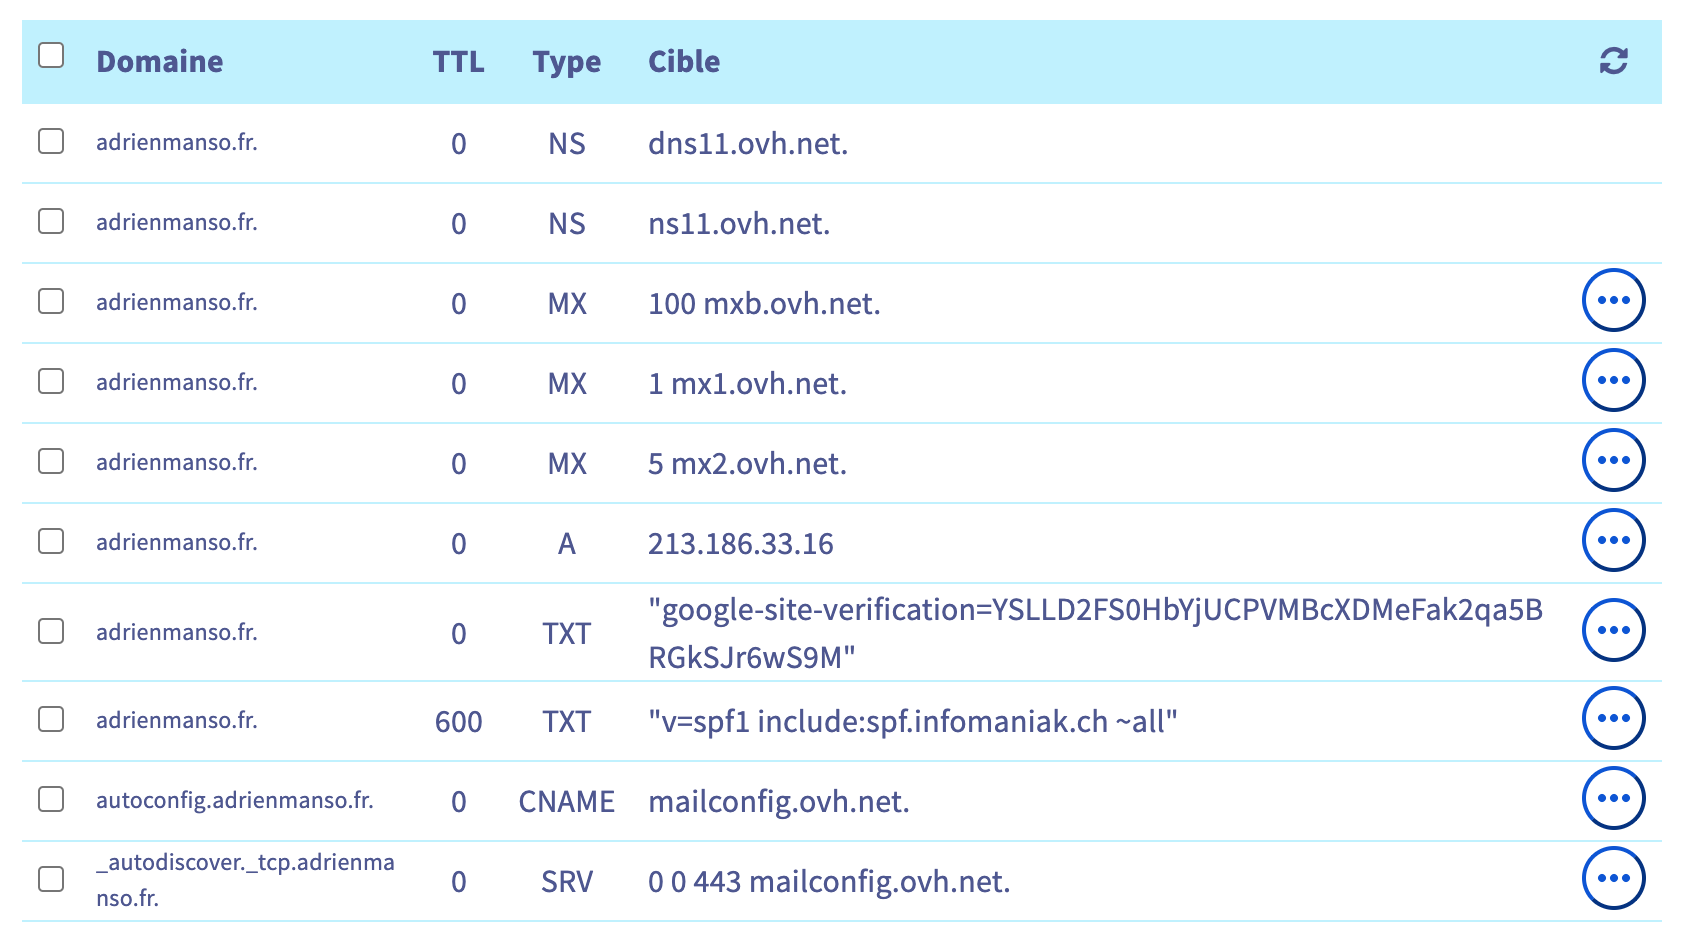Select checkbox for the A record row
Screen dimensions: 1690x948
[x=51, y=541]
